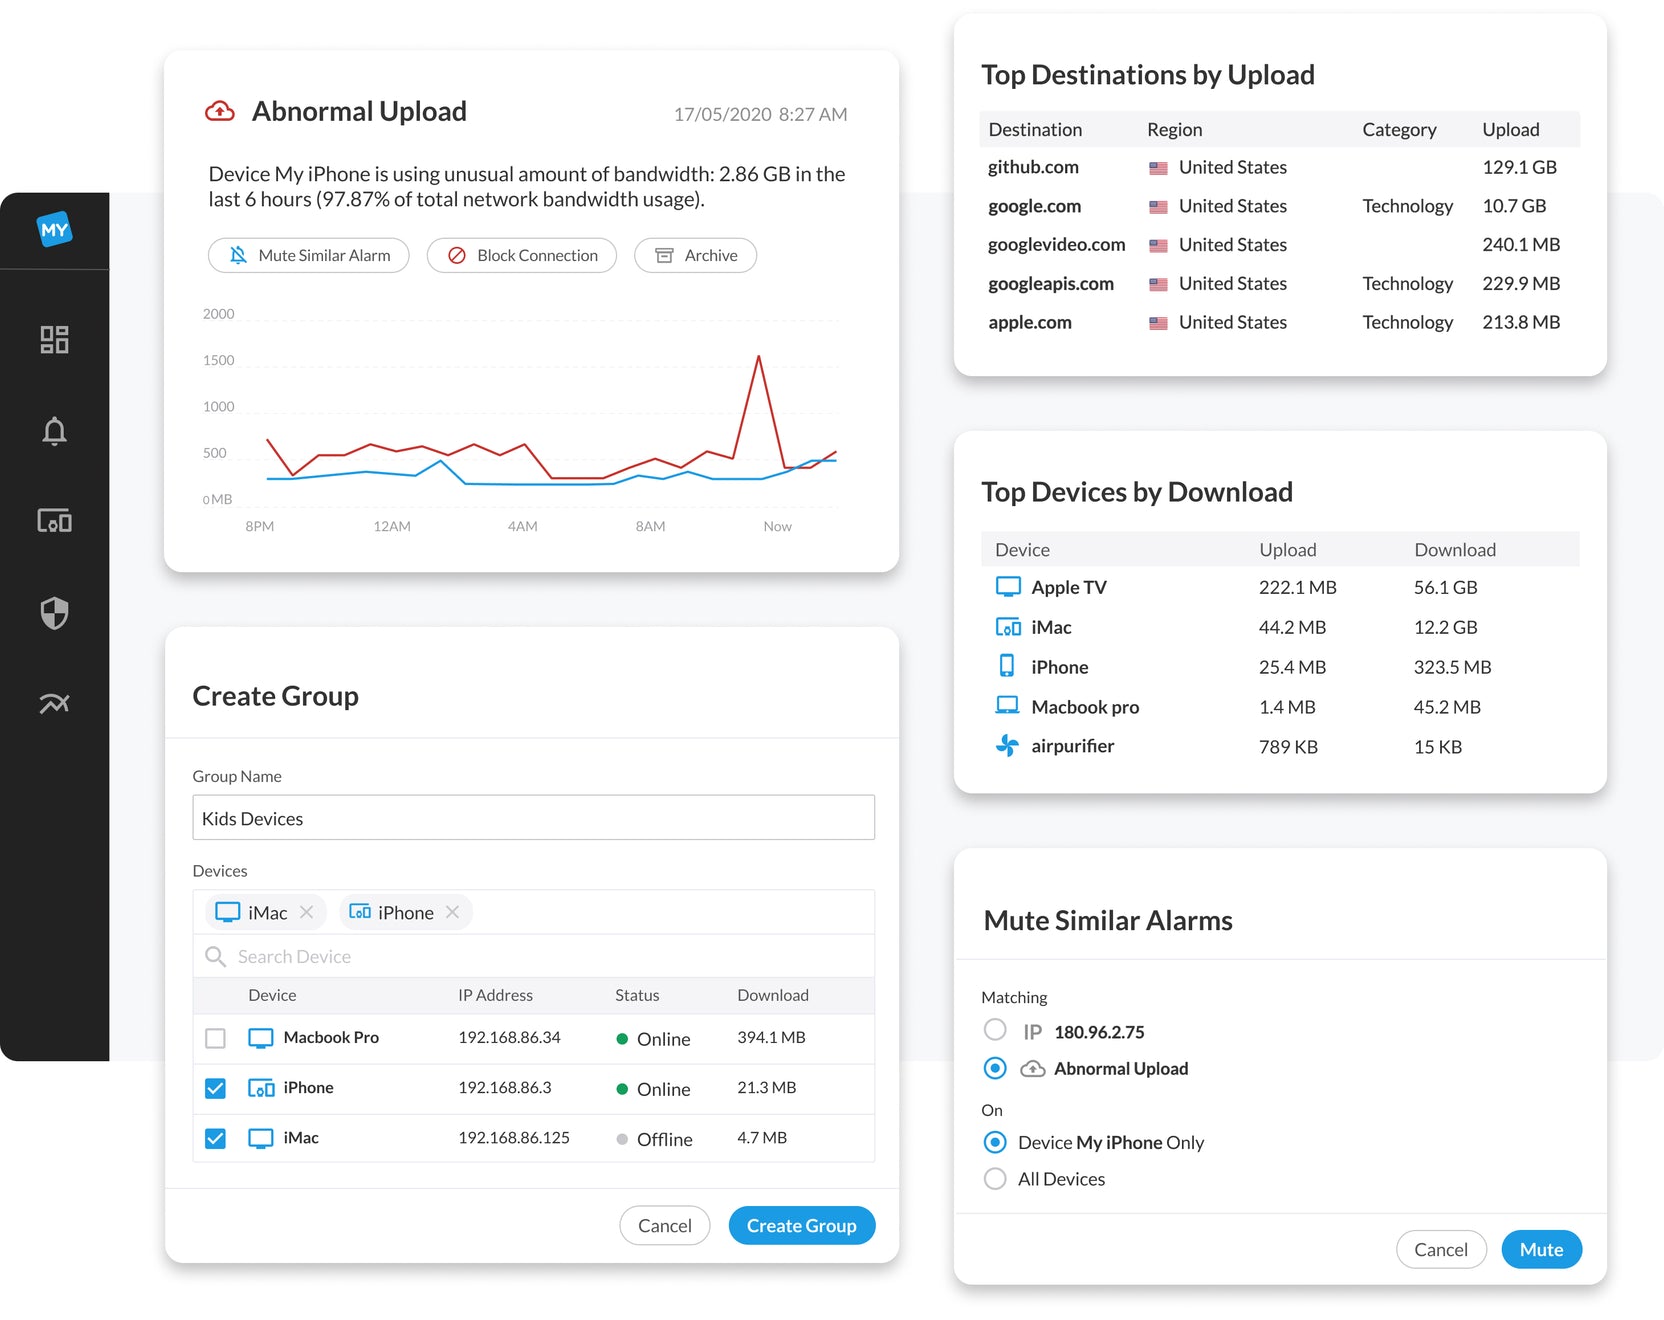Click the Group Name text field

pyautogui.click(x=533, y=818)
